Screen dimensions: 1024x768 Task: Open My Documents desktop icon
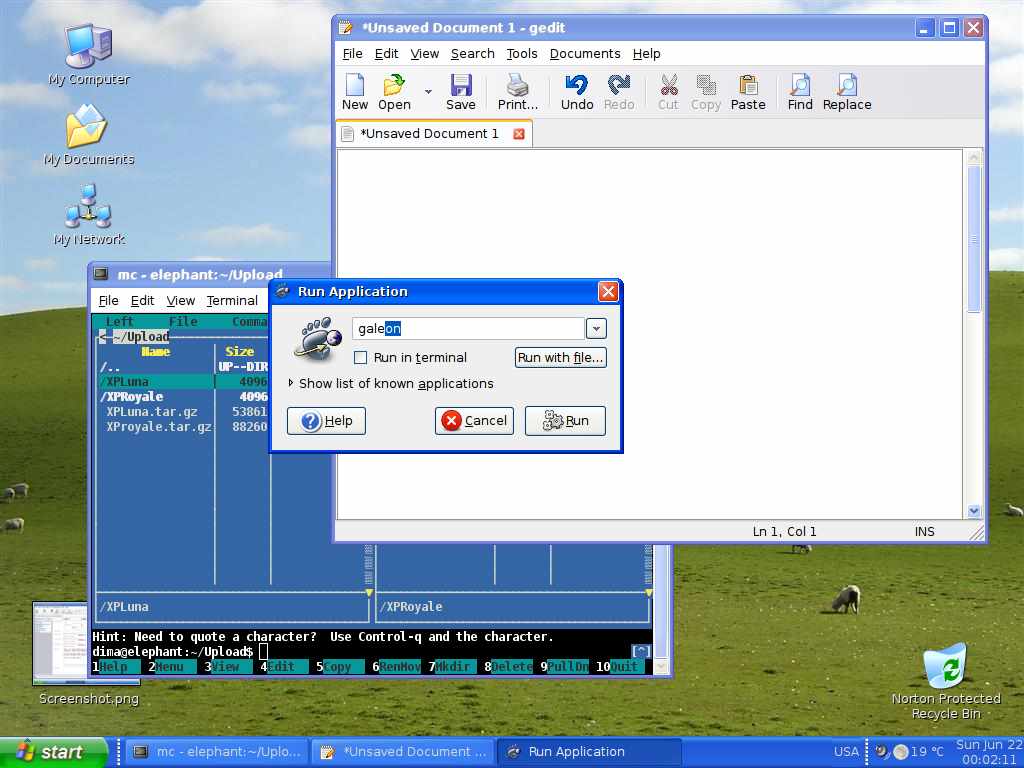coord(88,135)
